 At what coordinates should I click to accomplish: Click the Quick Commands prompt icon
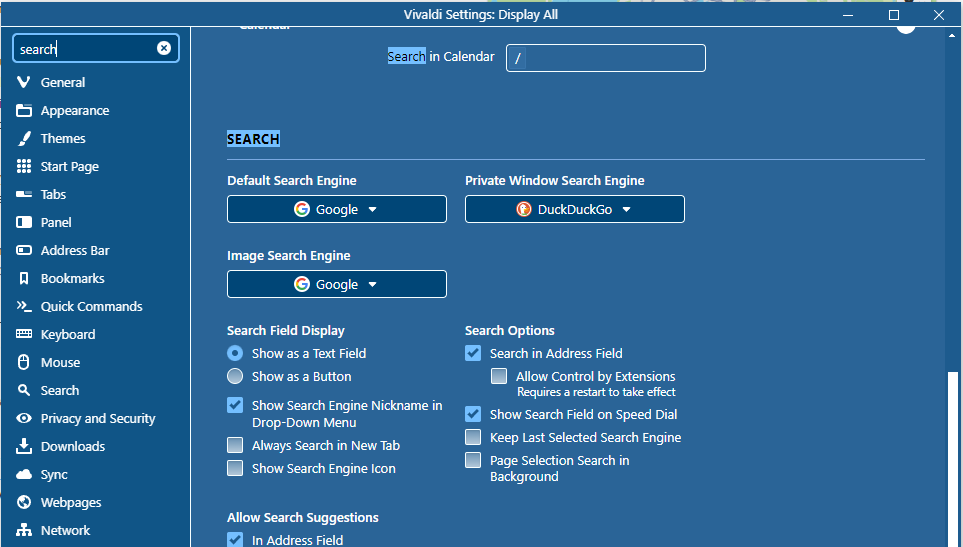click(23, 306)
